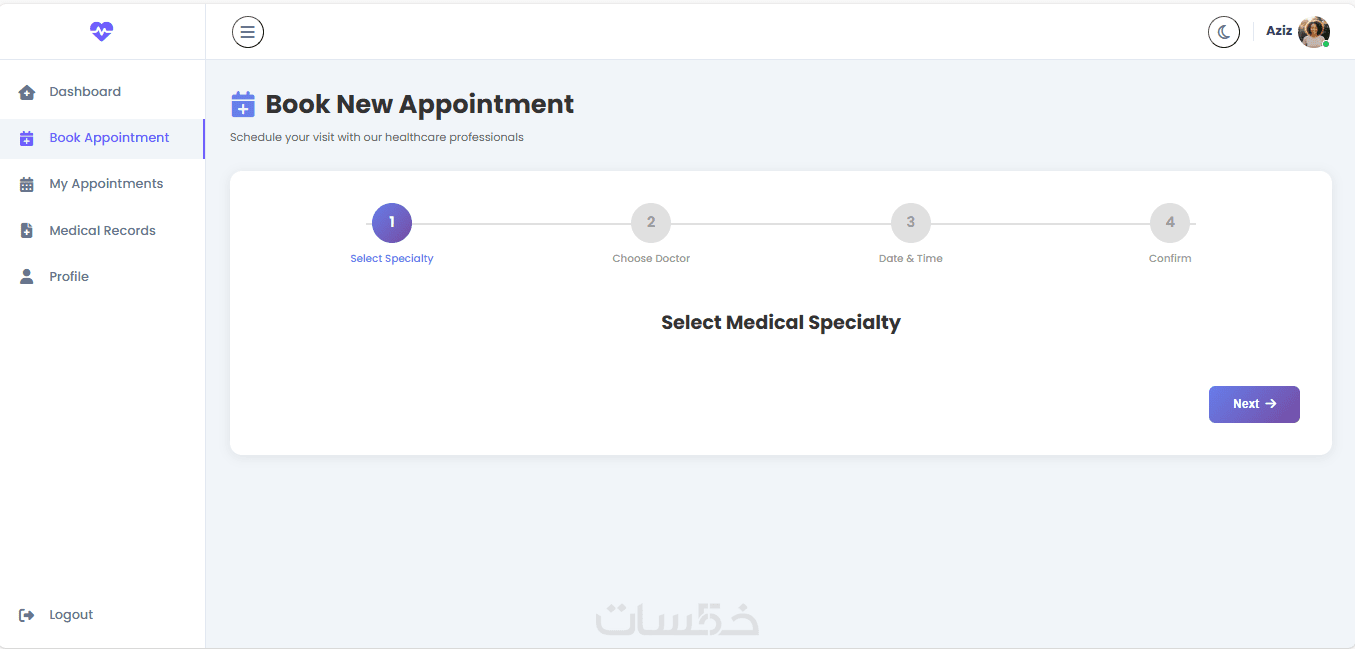Click the Book Appointment calendar-plus sidebar icon
Image resolution: width=1355 pixels, height=649 pixels.
coord(27,139)
